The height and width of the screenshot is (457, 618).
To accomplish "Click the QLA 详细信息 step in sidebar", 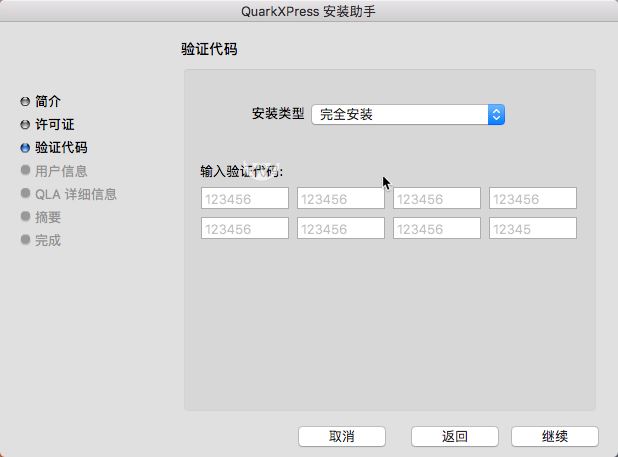I will (76, 194).
